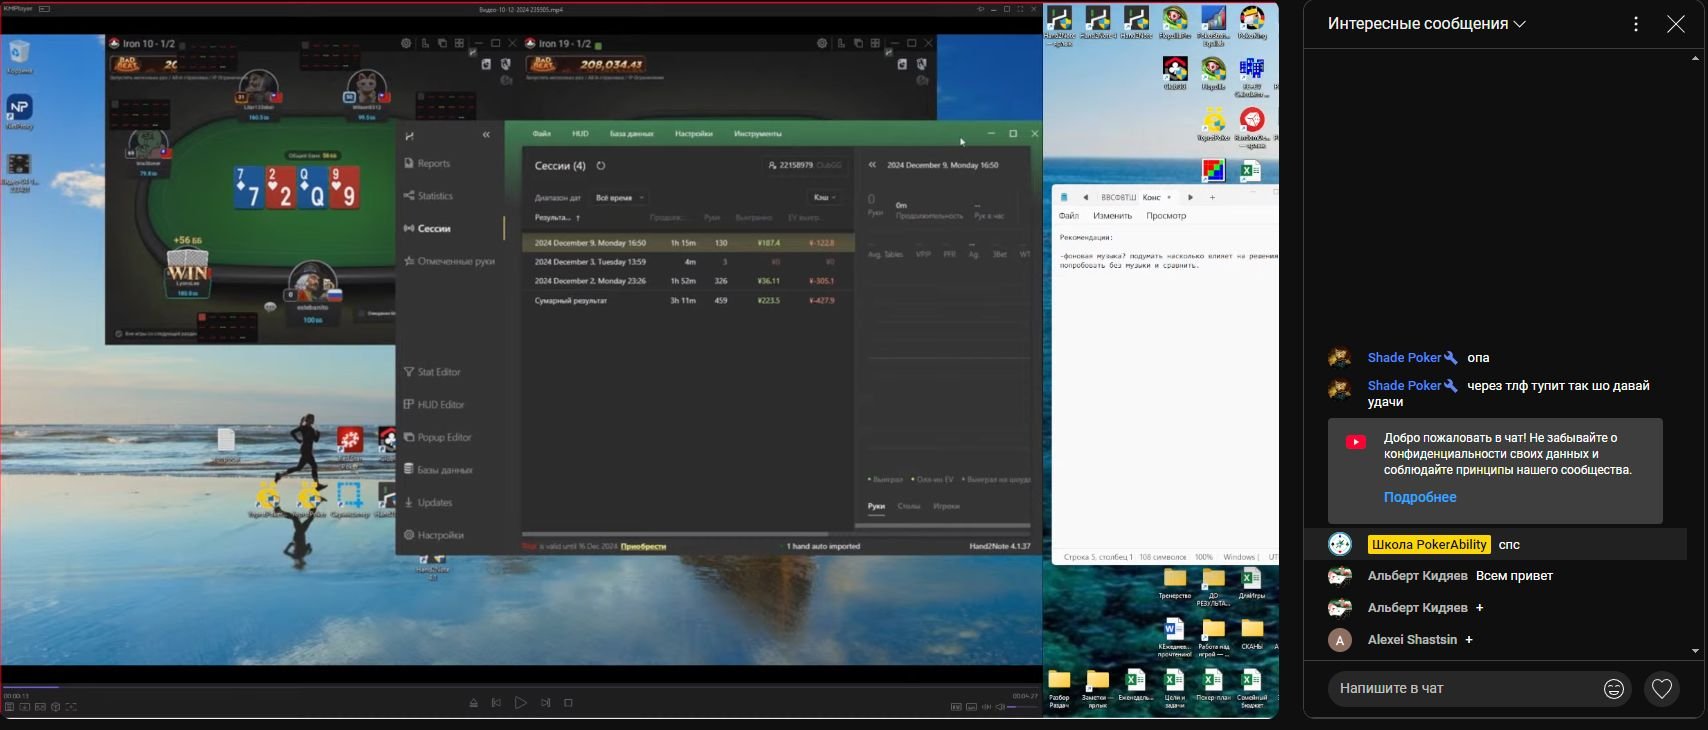Expand Интересные сообщения chat filter dropdown

point(1427,24)
